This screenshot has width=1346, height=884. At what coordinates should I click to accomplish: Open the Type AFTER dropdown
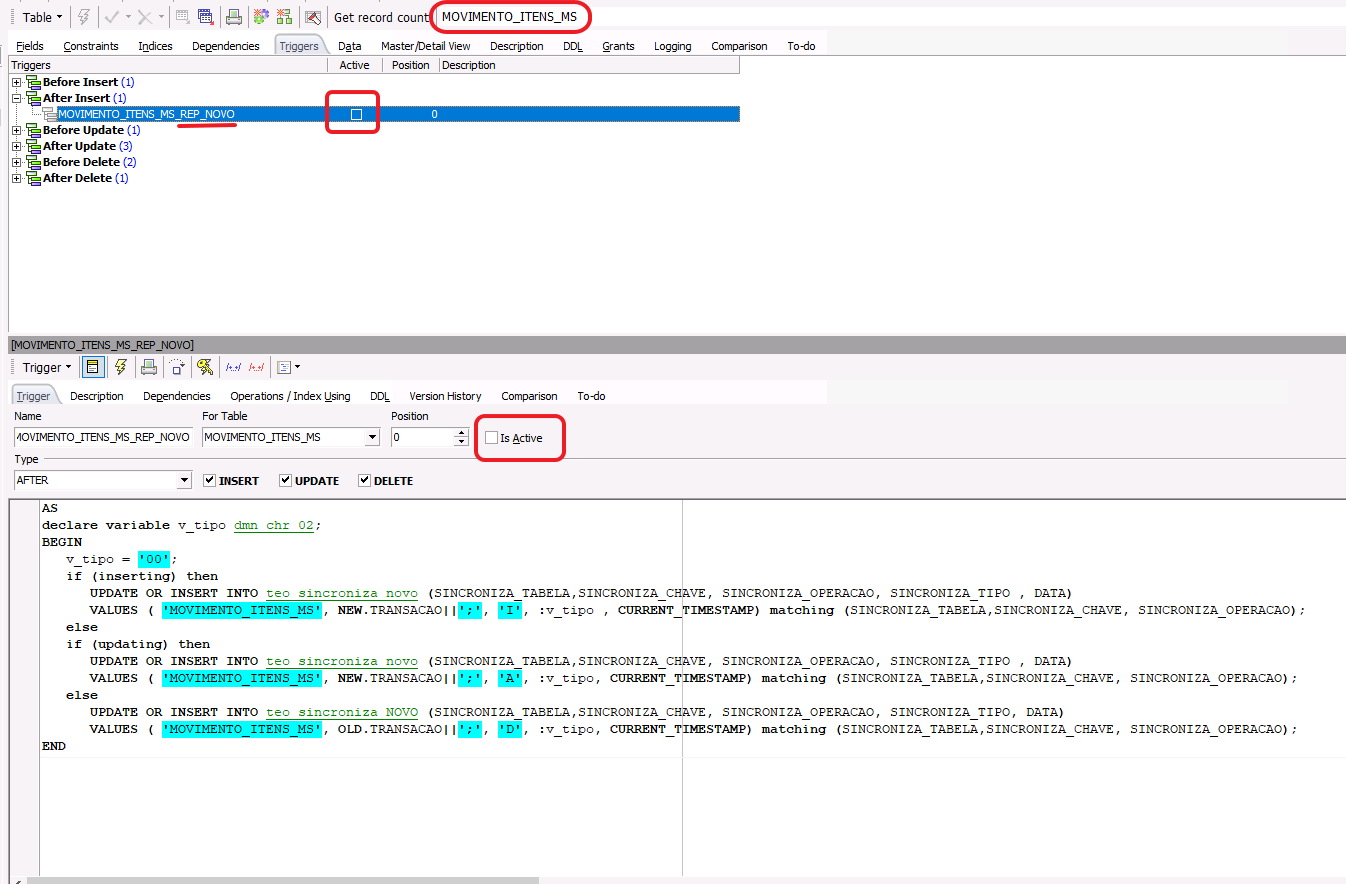coord(184,480)
